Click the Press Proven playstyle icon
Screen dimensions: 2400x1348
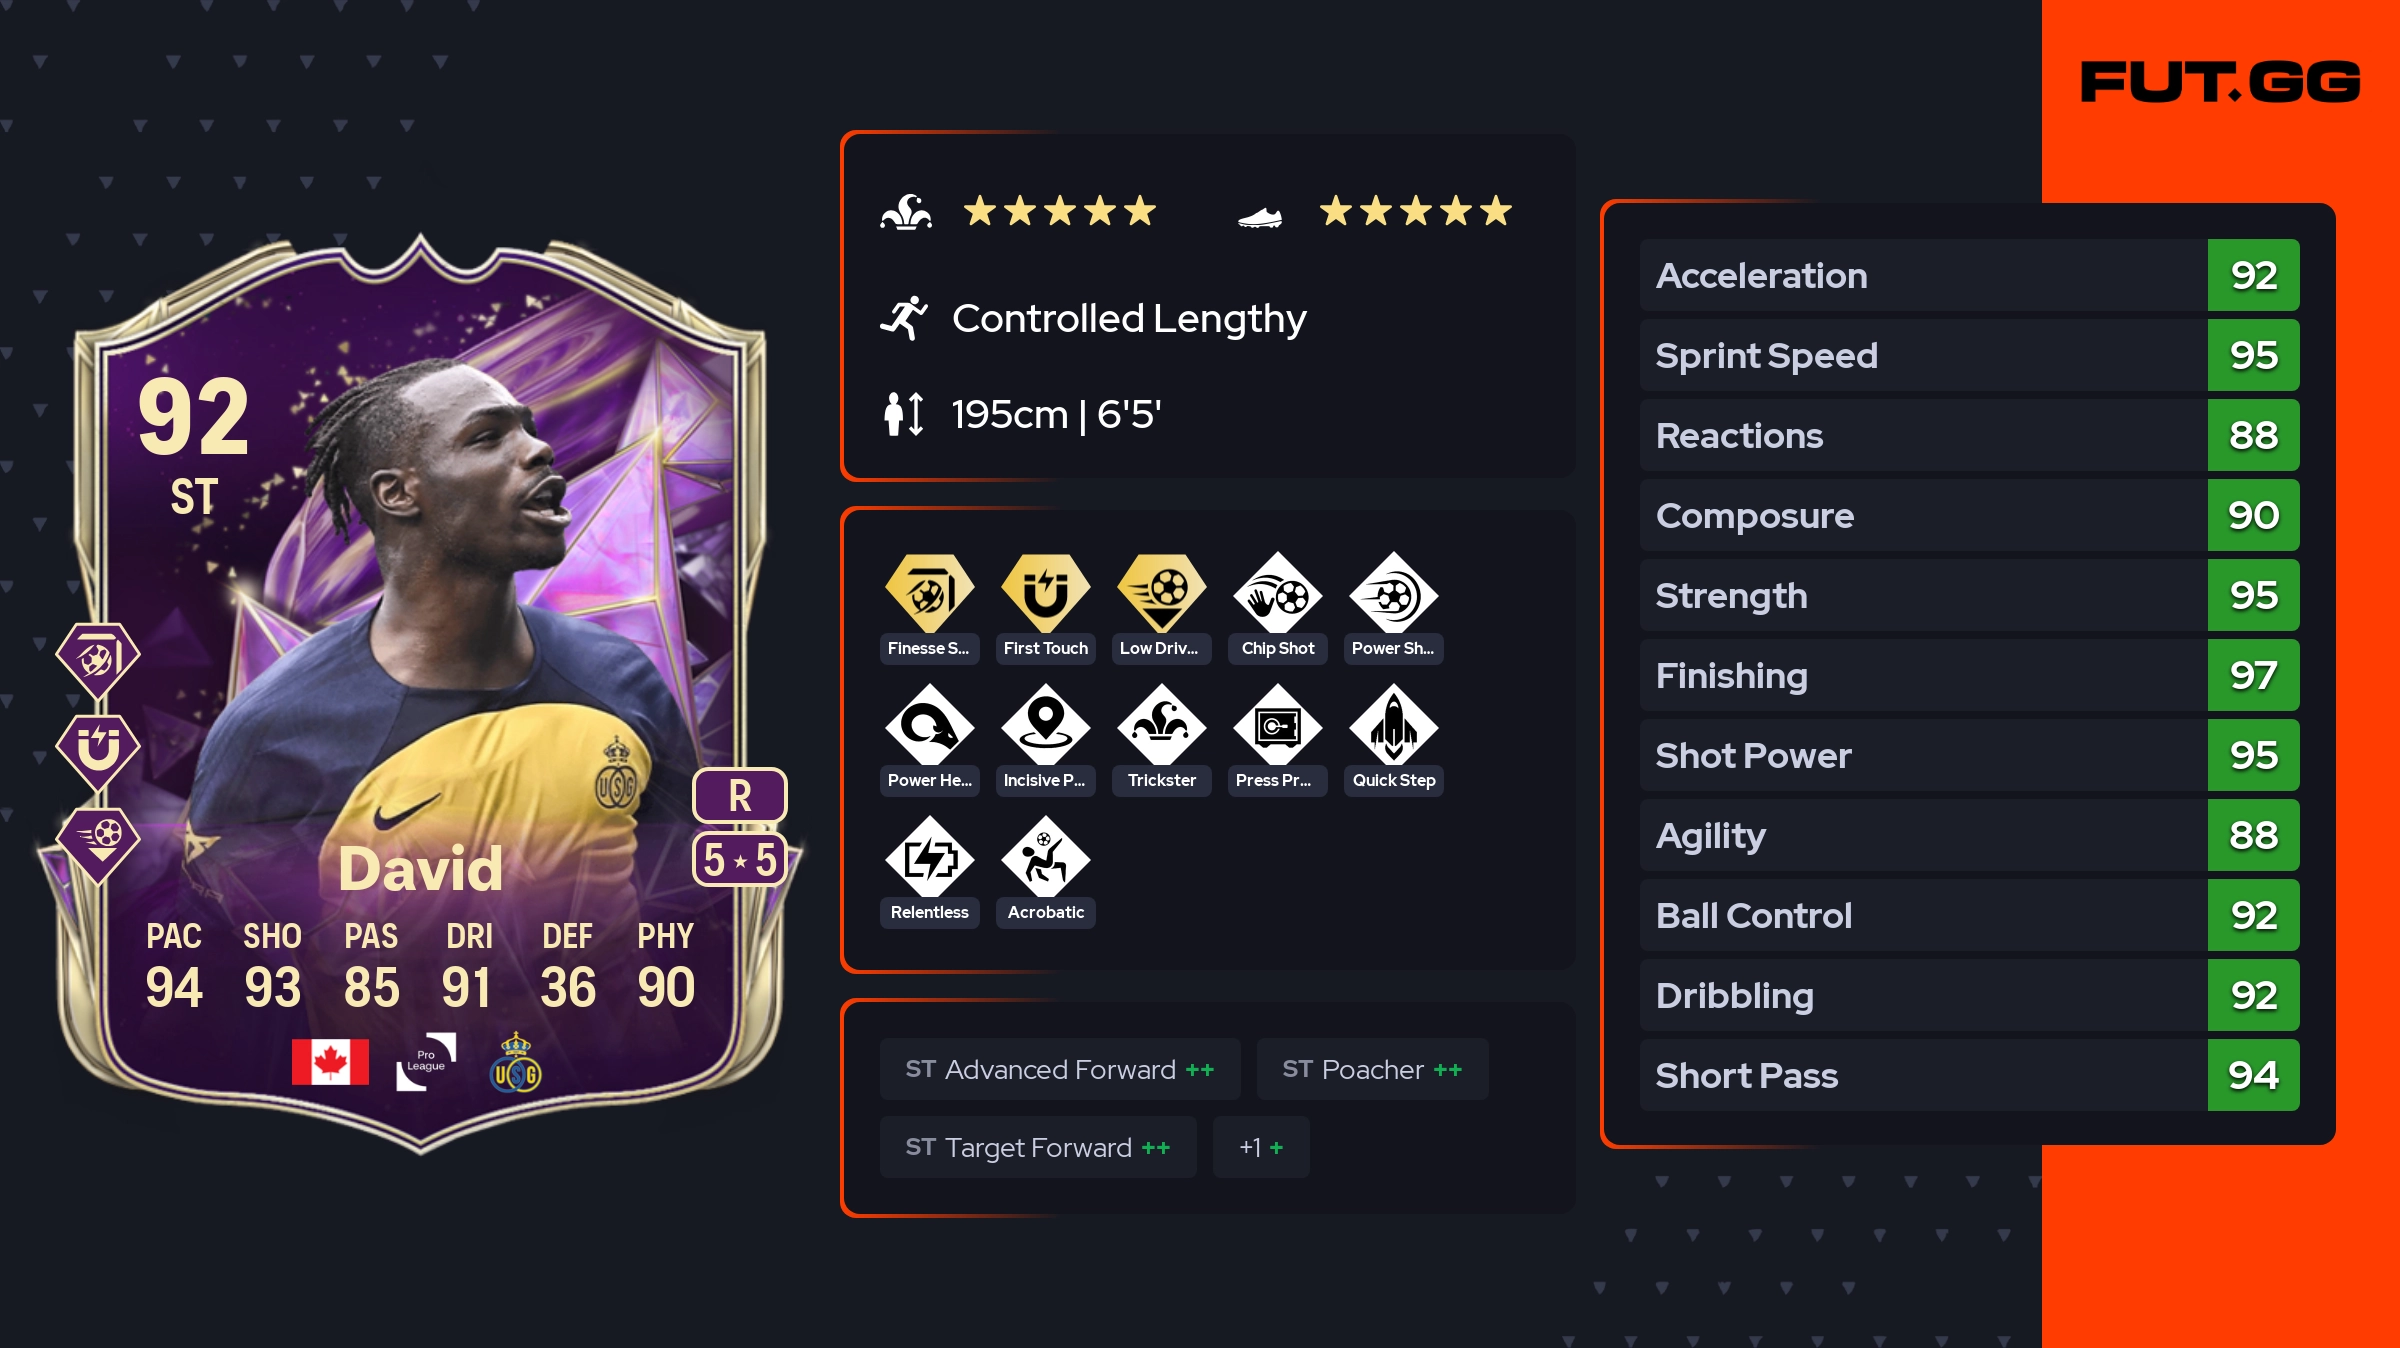1277,725
